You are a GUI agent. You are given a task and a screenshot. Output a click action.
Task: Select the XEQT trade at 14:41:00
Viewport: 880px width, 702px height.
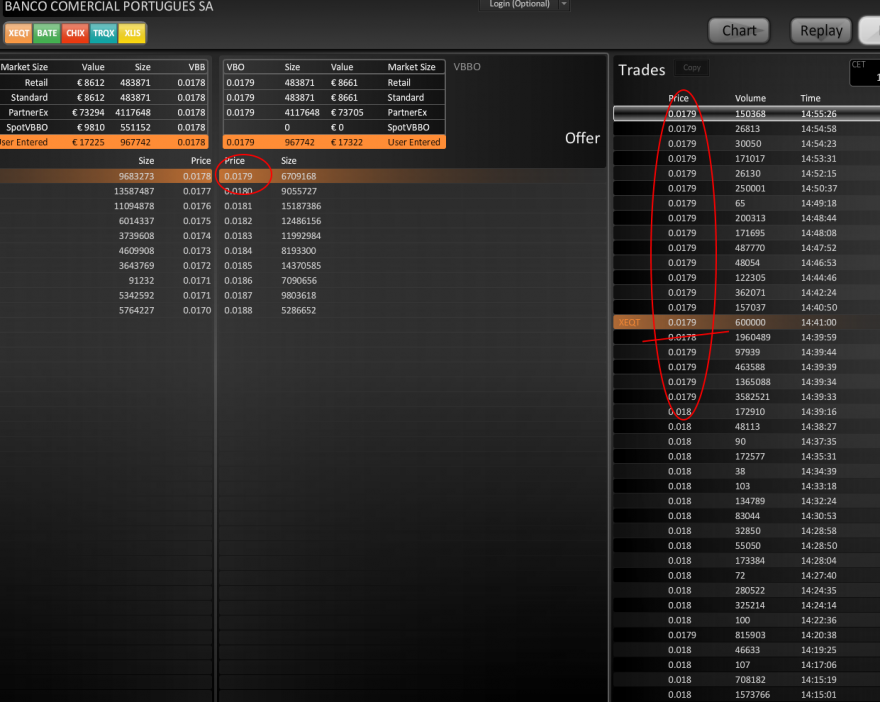746,322
